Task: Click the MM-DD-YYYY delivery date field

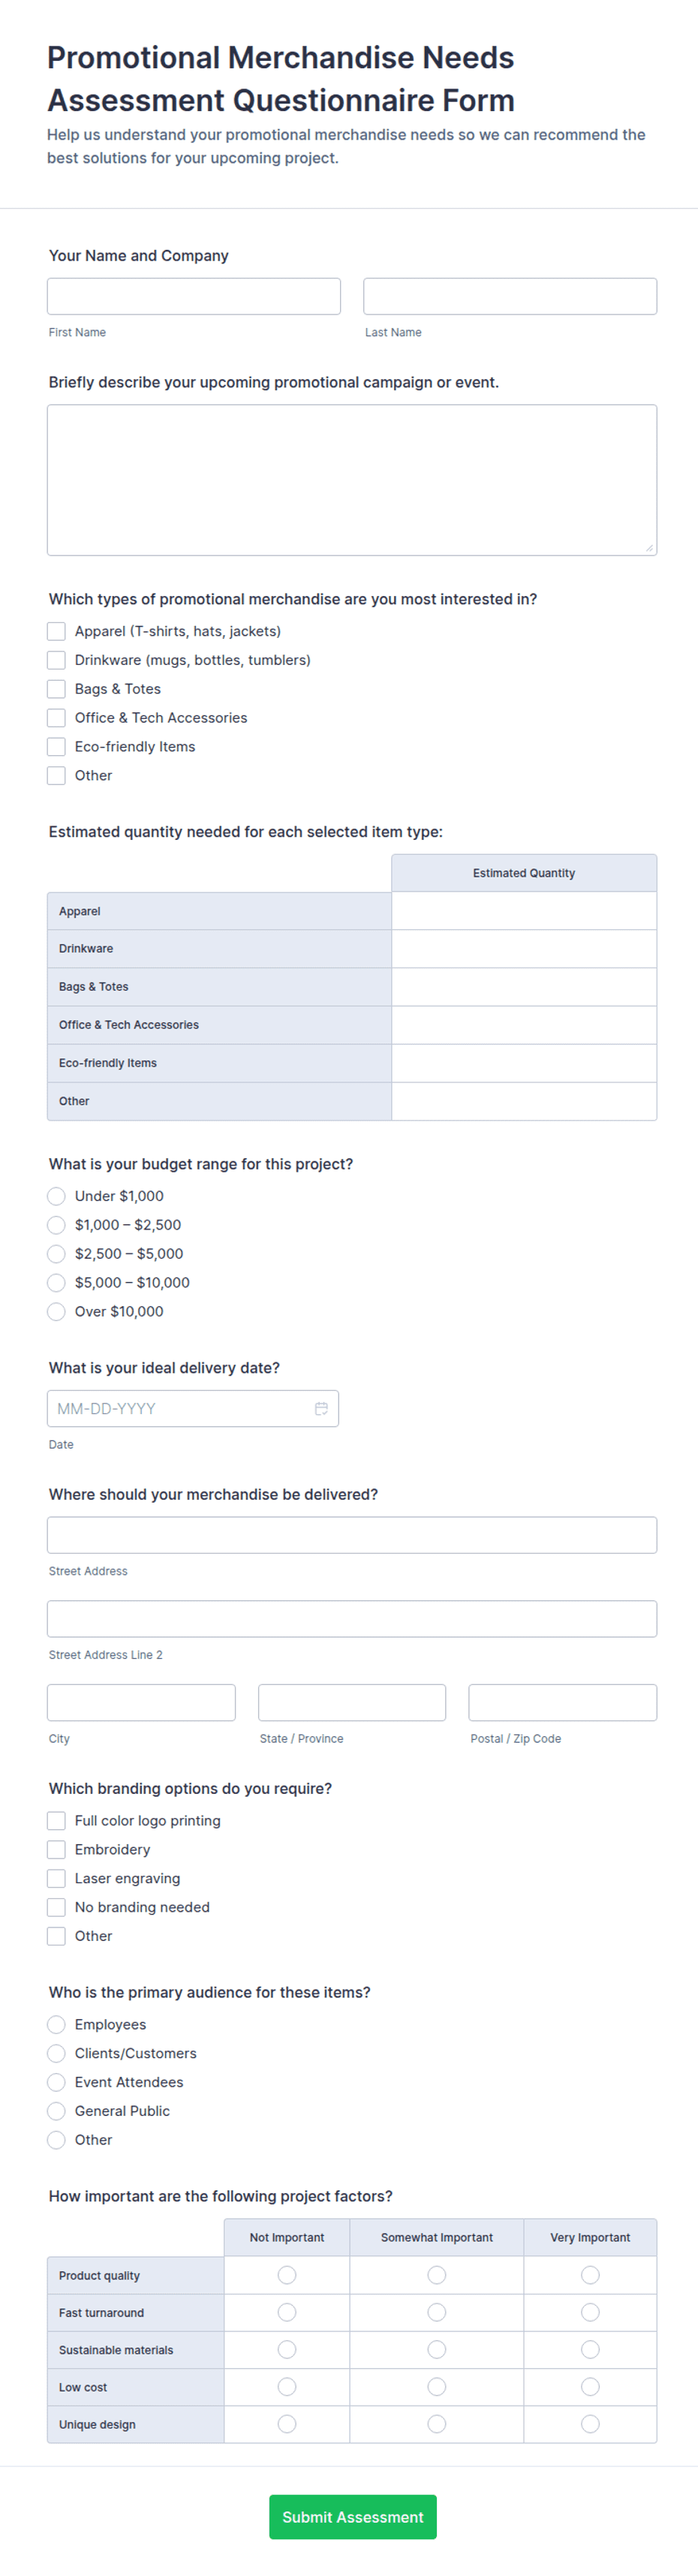Action: [x=193, y=1408]
